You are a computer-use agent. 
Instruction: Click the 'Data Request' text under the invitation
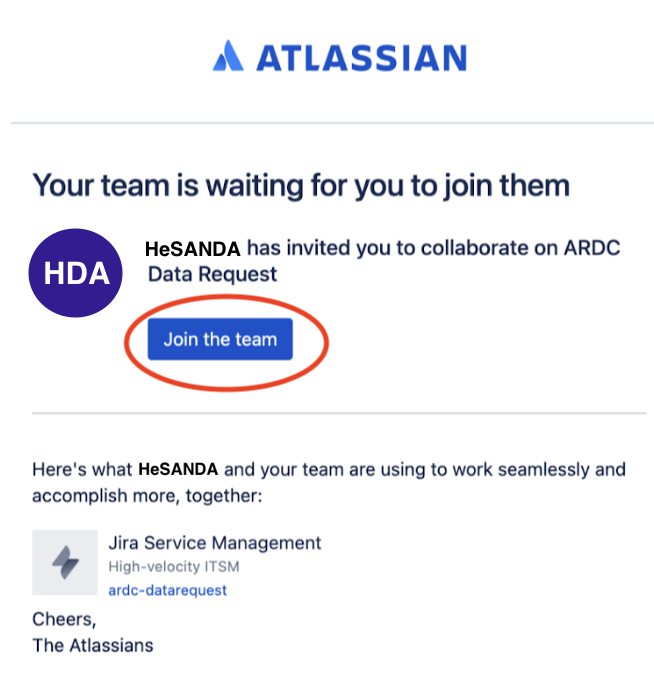tap(212, 274)
